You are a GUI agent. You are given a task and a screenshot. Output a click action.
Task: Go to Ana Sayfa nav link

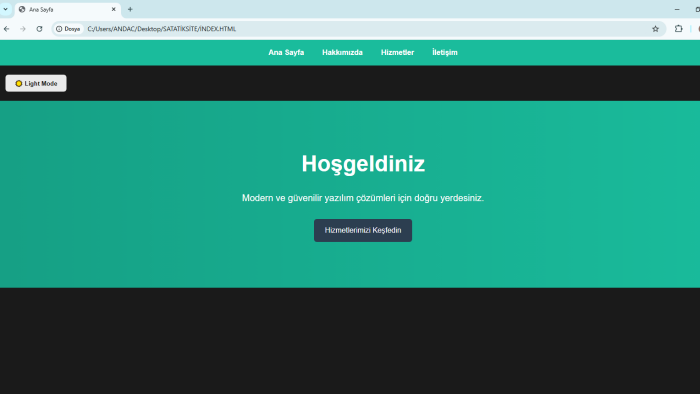click(x=286, y=53)
